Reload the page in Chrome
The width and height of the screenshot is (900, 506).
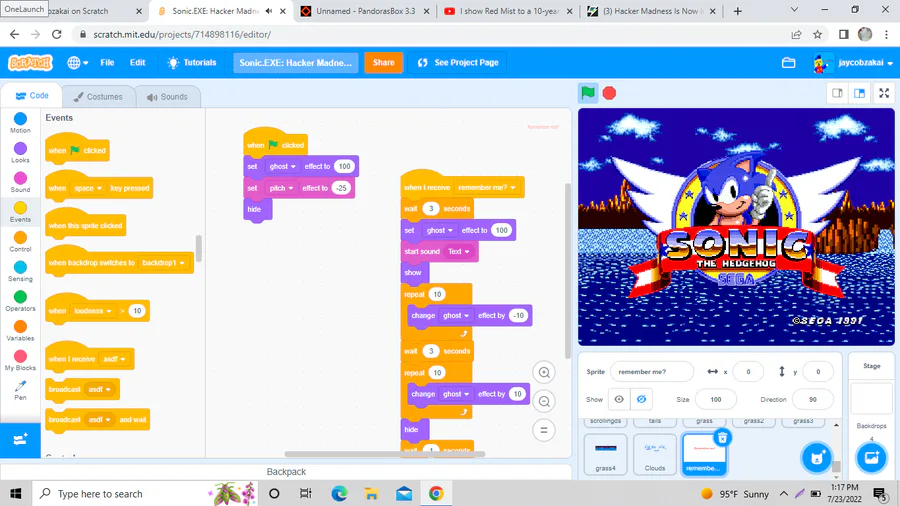coord(56,34)
